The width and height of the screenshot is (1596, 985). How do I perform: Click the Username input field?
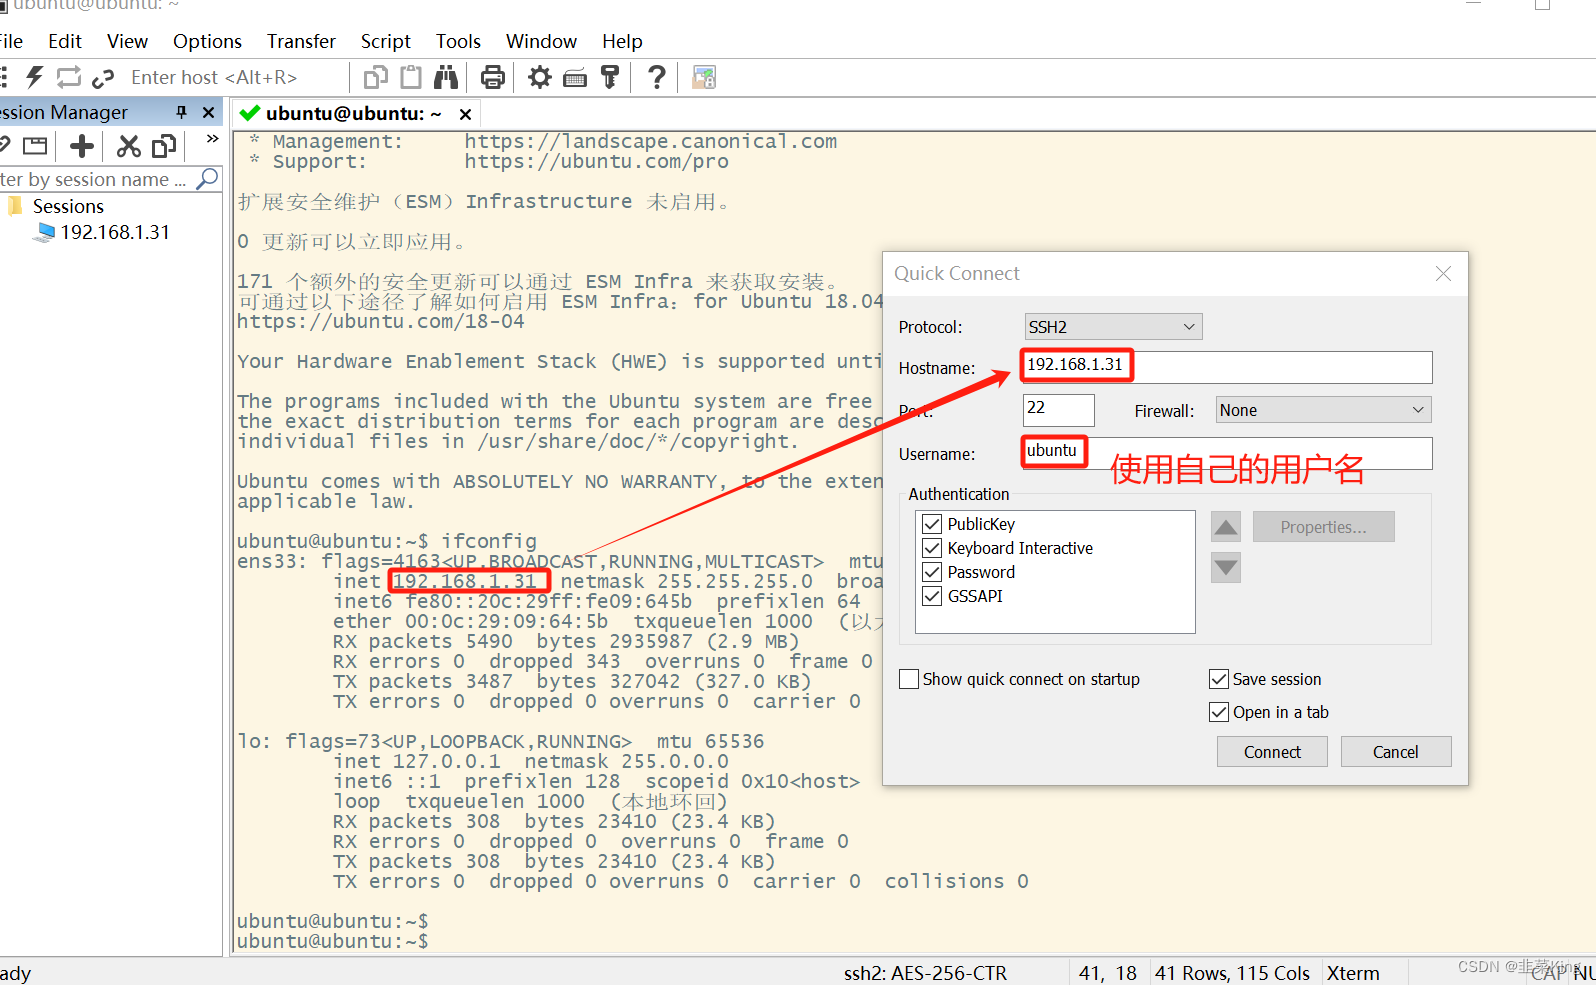click(x=1228, y=453)
